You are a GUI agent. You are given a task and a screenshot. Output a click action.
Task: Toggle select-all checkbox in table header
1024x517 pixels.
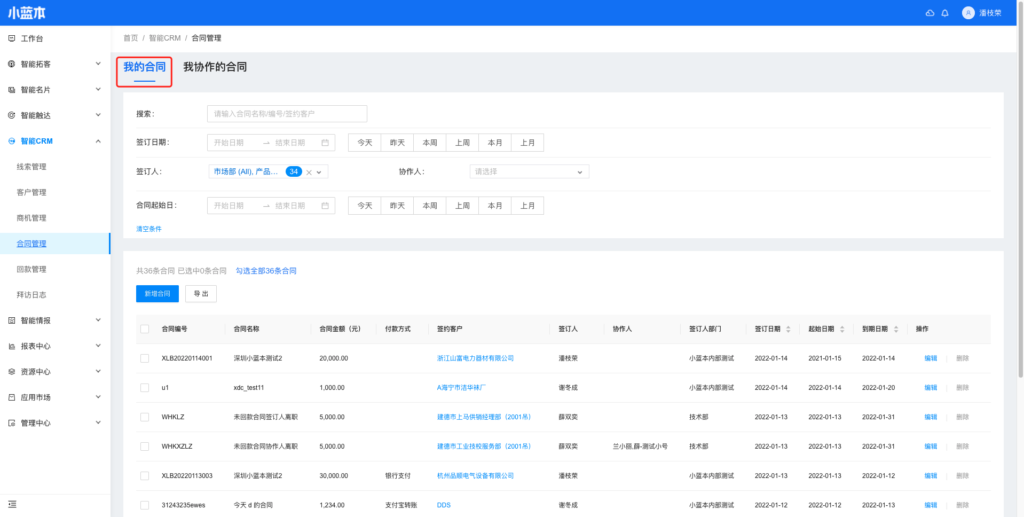[x=145, y=329]
